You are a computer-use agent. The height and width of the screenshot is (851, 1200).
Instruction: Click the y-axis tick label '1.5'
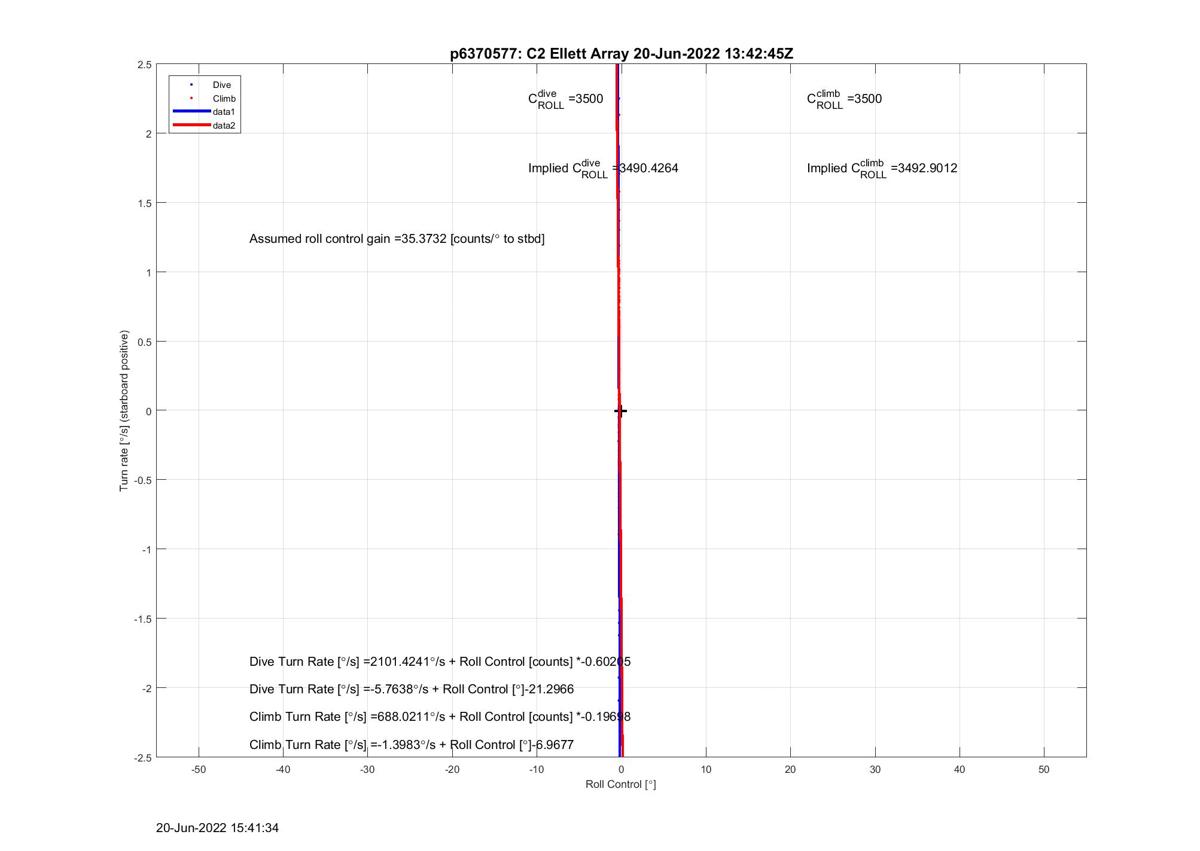(144, 203)
